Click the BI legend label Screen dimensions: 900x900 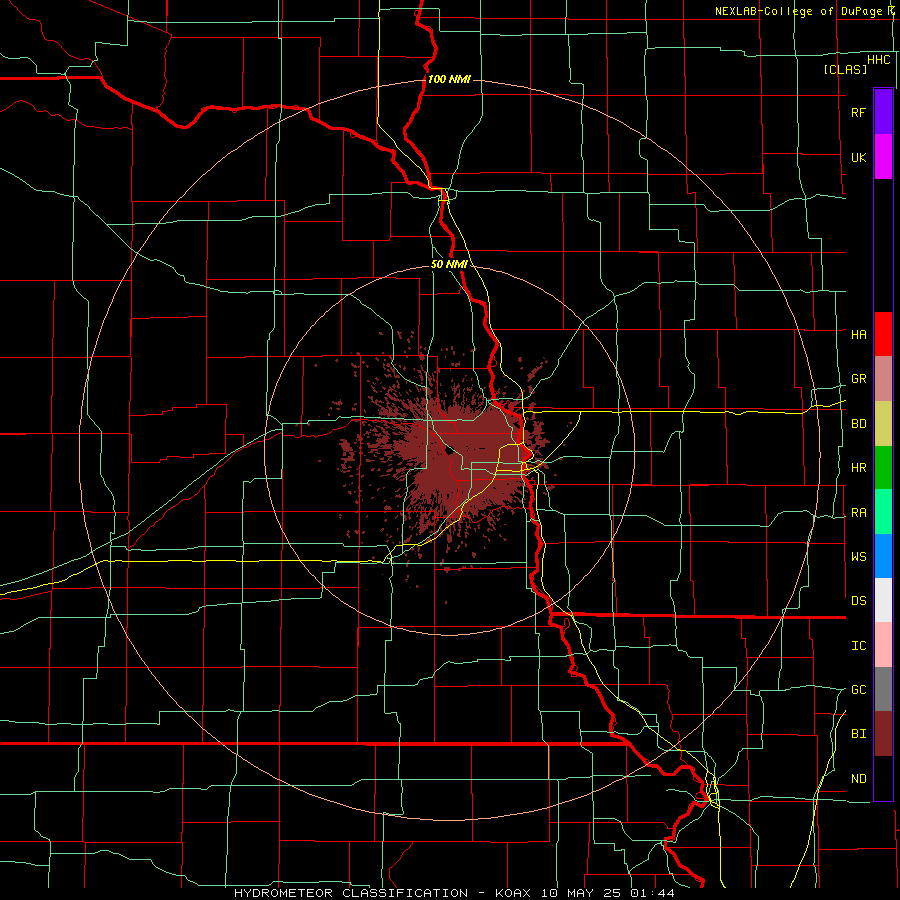pyautogui.click(x=858, y=734)
